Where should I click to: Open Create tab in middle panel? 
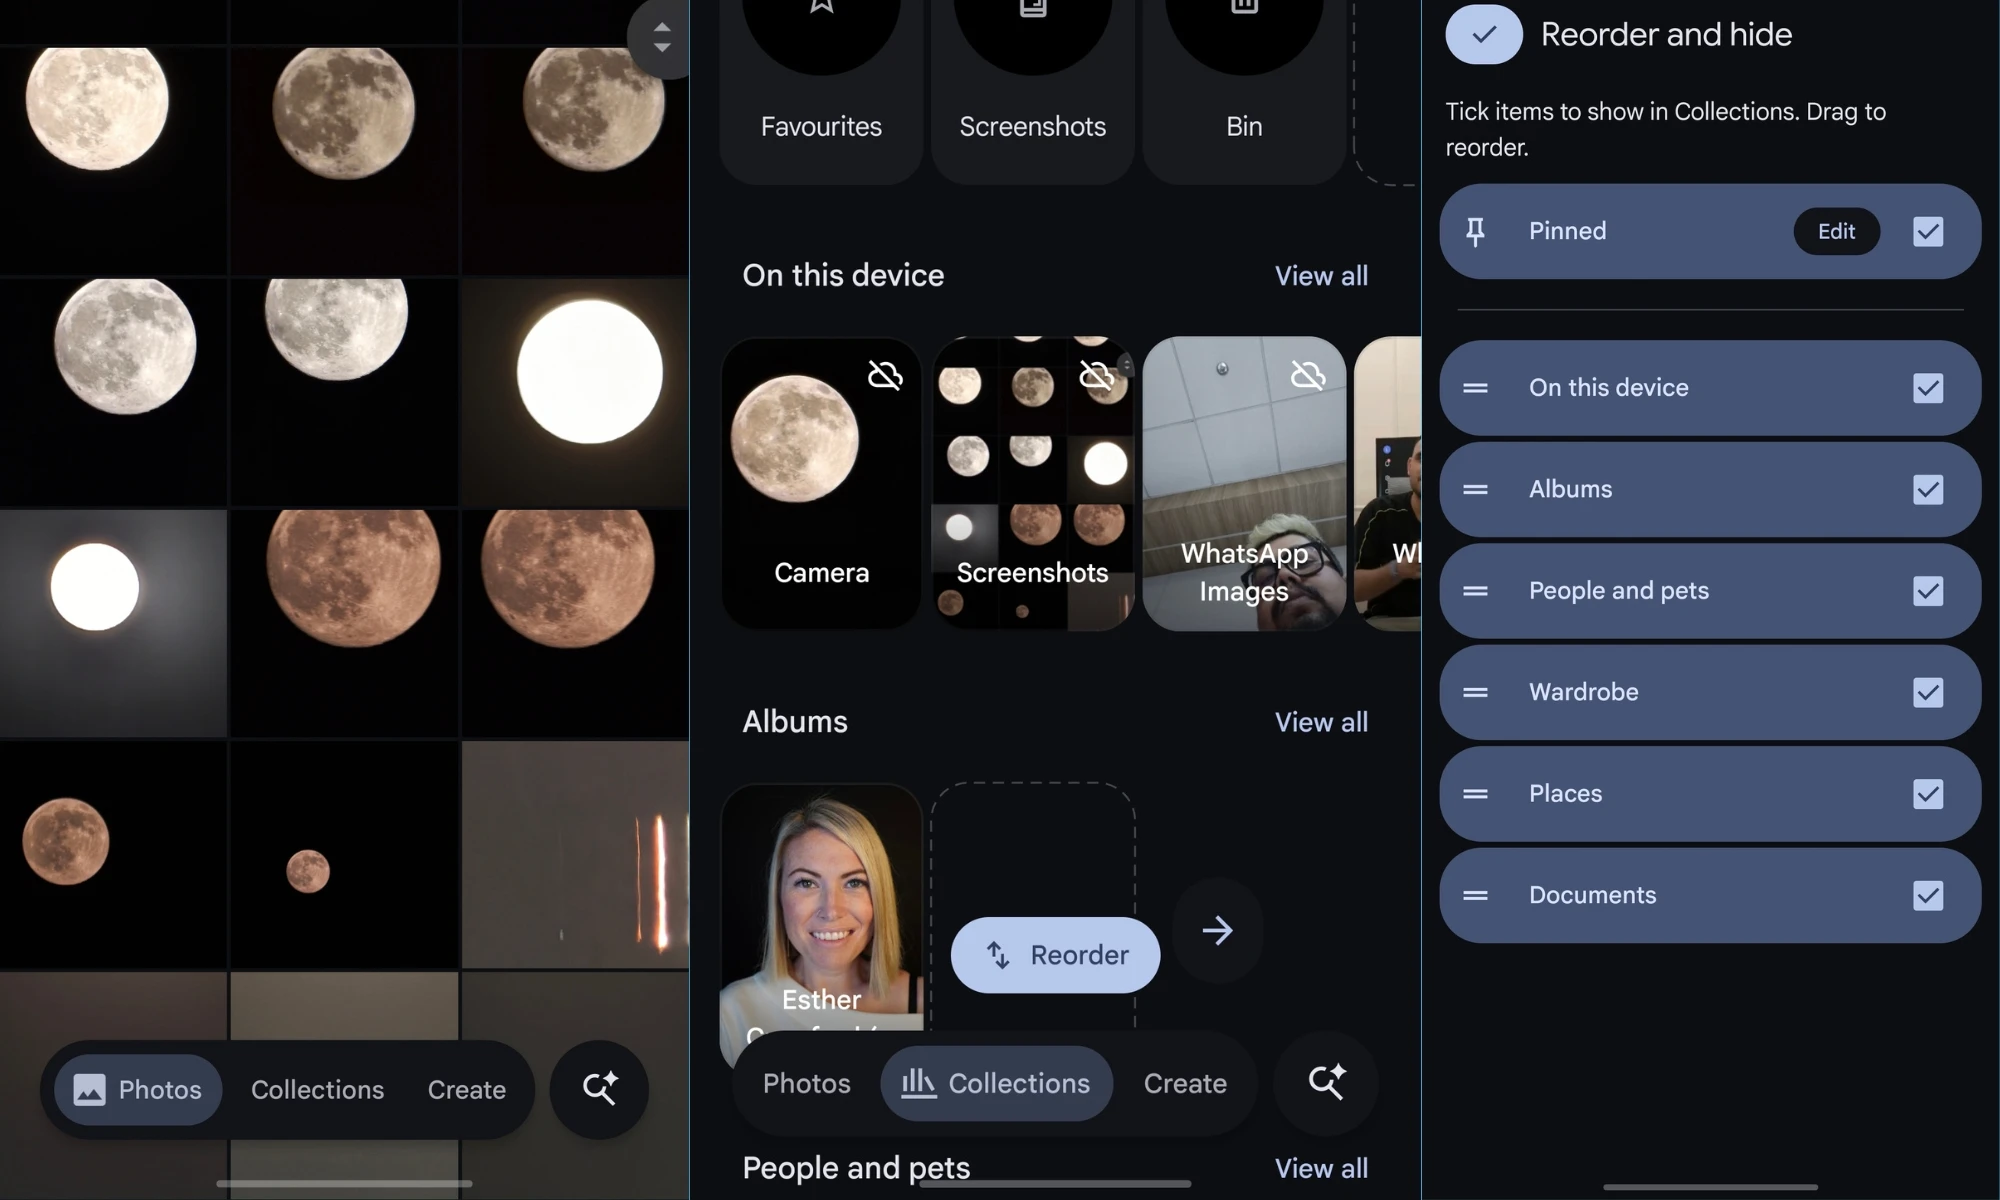click(x=1185, y=1083)
